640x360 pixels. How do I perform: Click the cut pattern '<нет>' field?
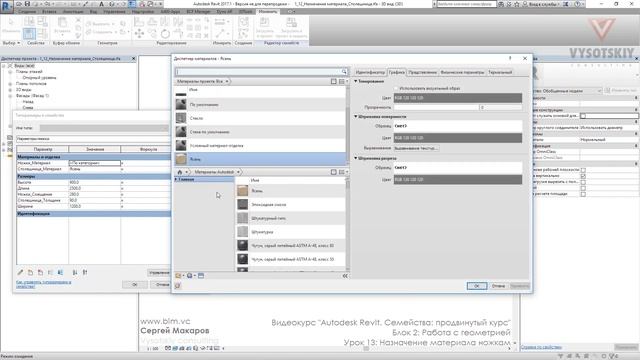[458, 168]
